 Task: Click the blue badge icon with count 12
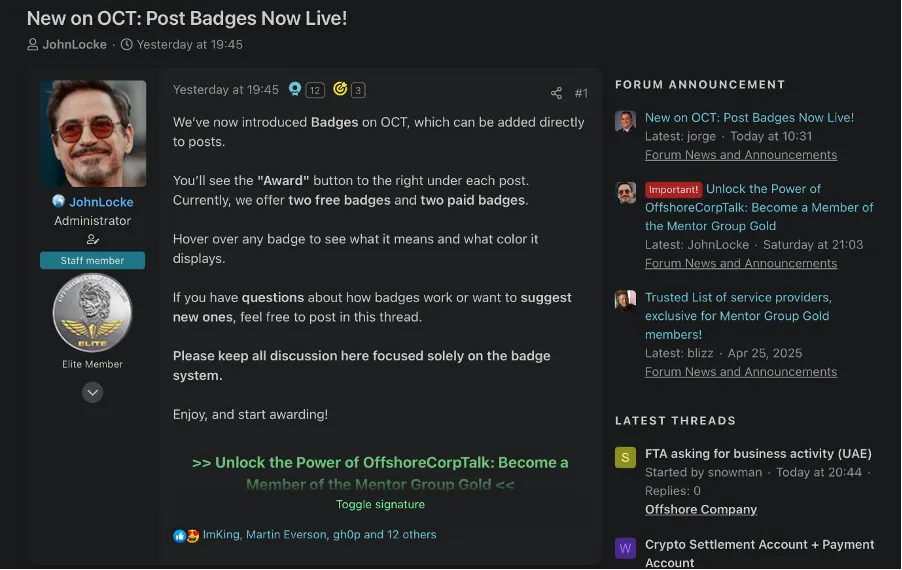click(x=295, y=89)
